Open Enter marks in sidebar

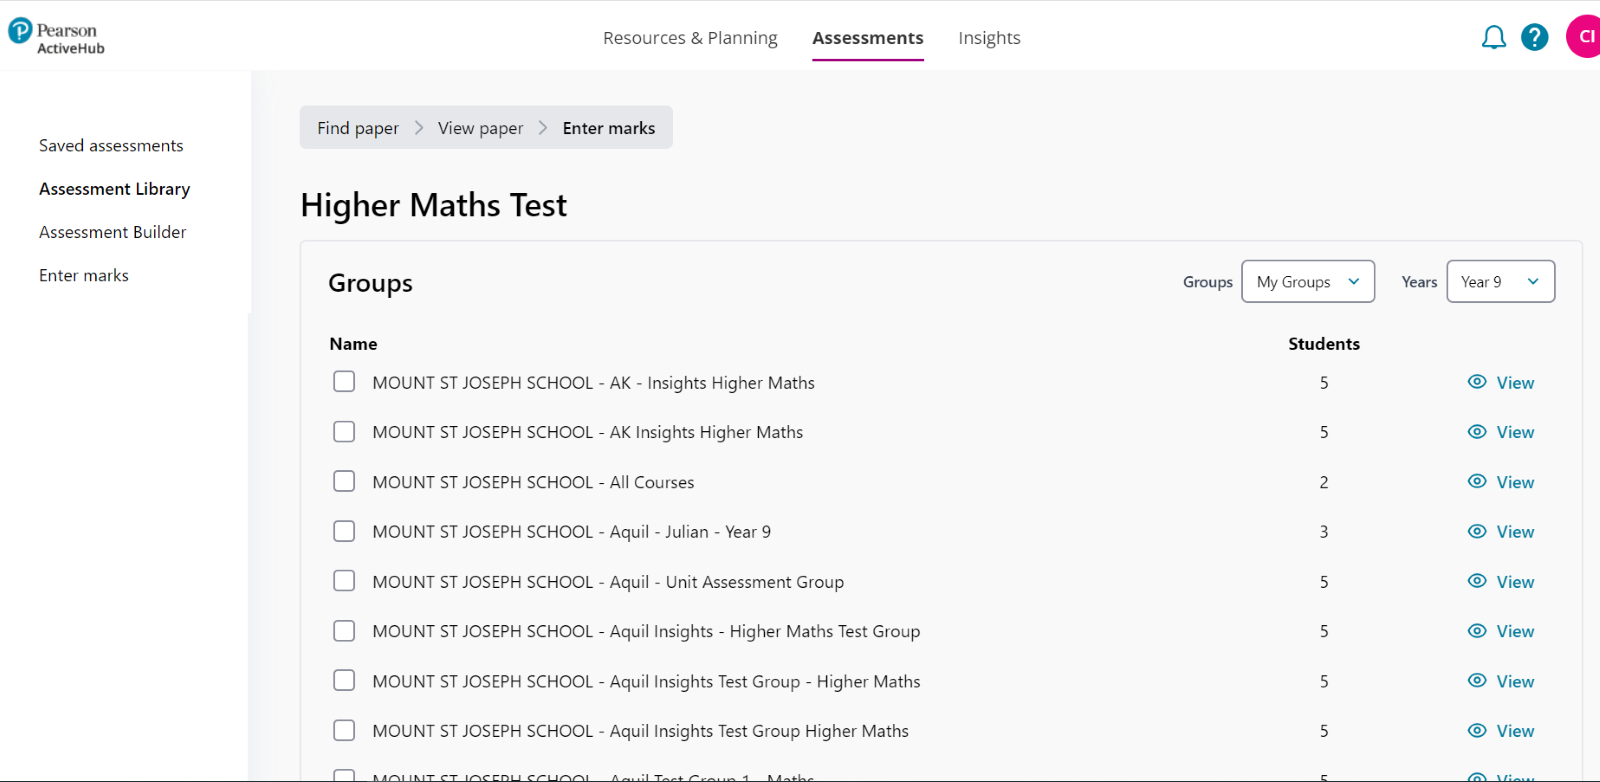click(84, 275)
